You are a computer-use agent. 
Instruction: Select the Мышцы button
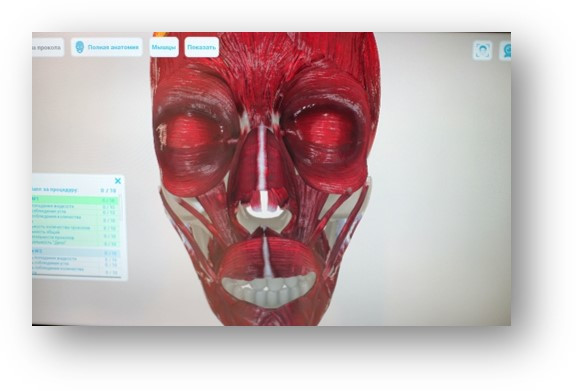point(164,47)
